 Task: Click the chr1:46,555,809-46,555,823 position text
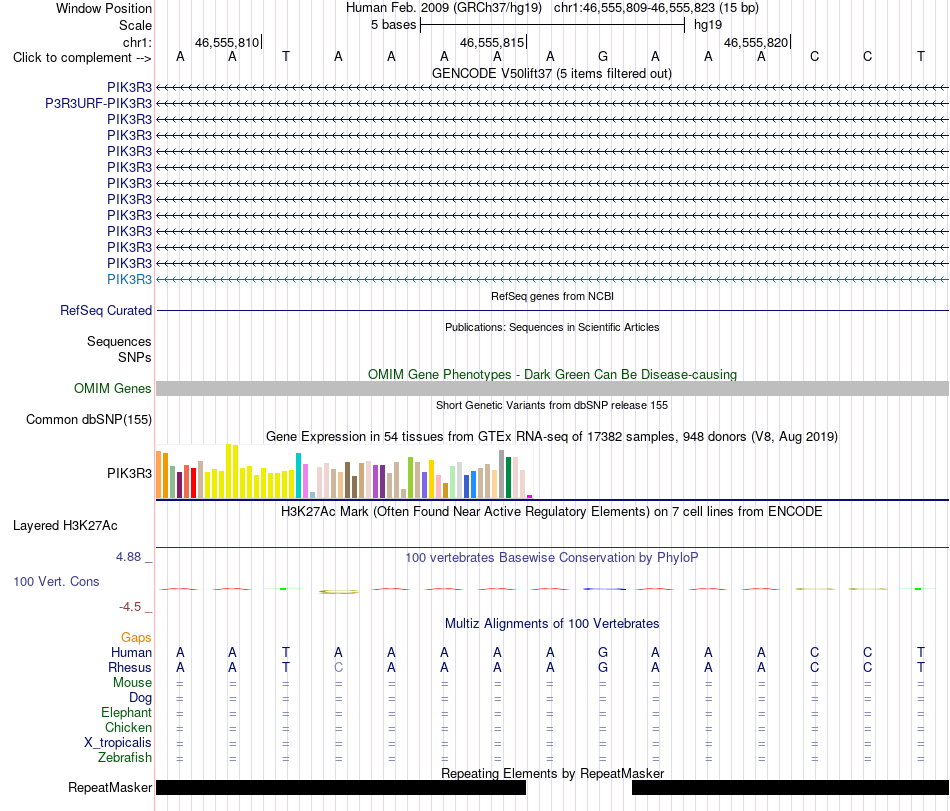pyautogui.click(x=656, y=8)
